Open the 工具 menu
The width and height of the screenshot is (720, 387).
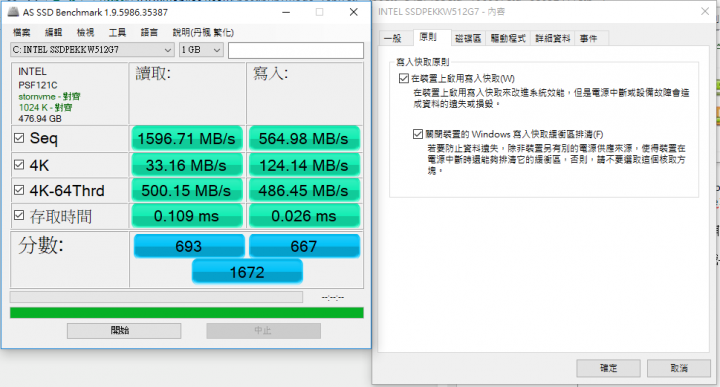(x=117, y=32)
